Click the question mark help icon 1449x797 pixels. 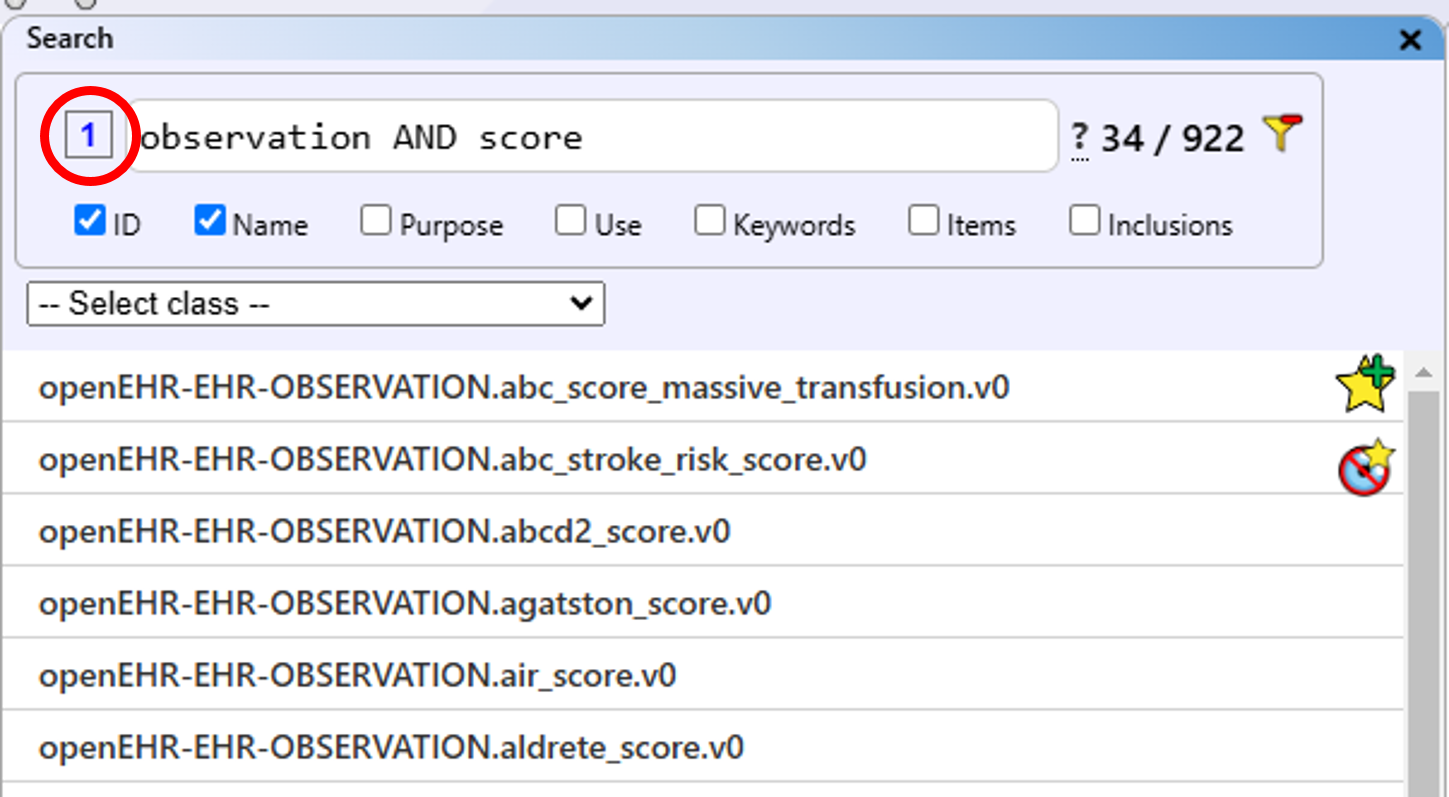click(x=1080, y=138)
